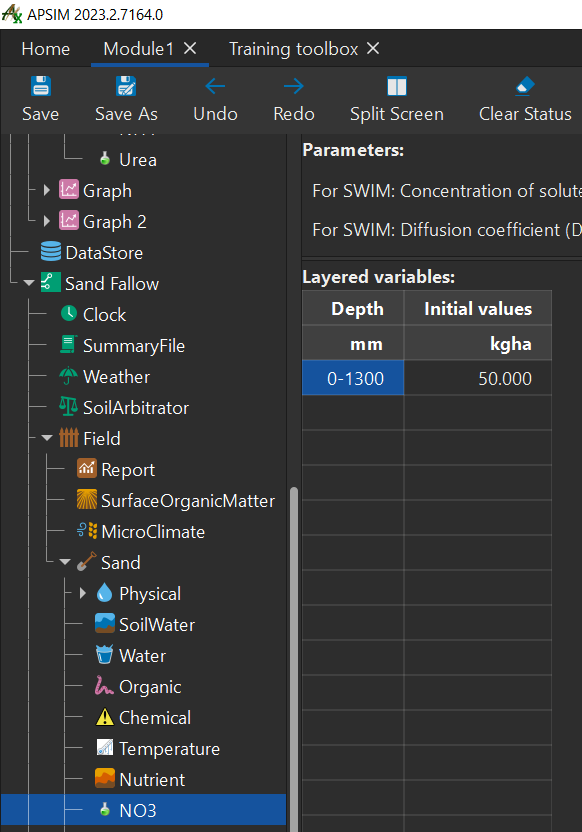Select the DataStore database icon
This screenshot has height=832, width=582.
click(51, 252)
